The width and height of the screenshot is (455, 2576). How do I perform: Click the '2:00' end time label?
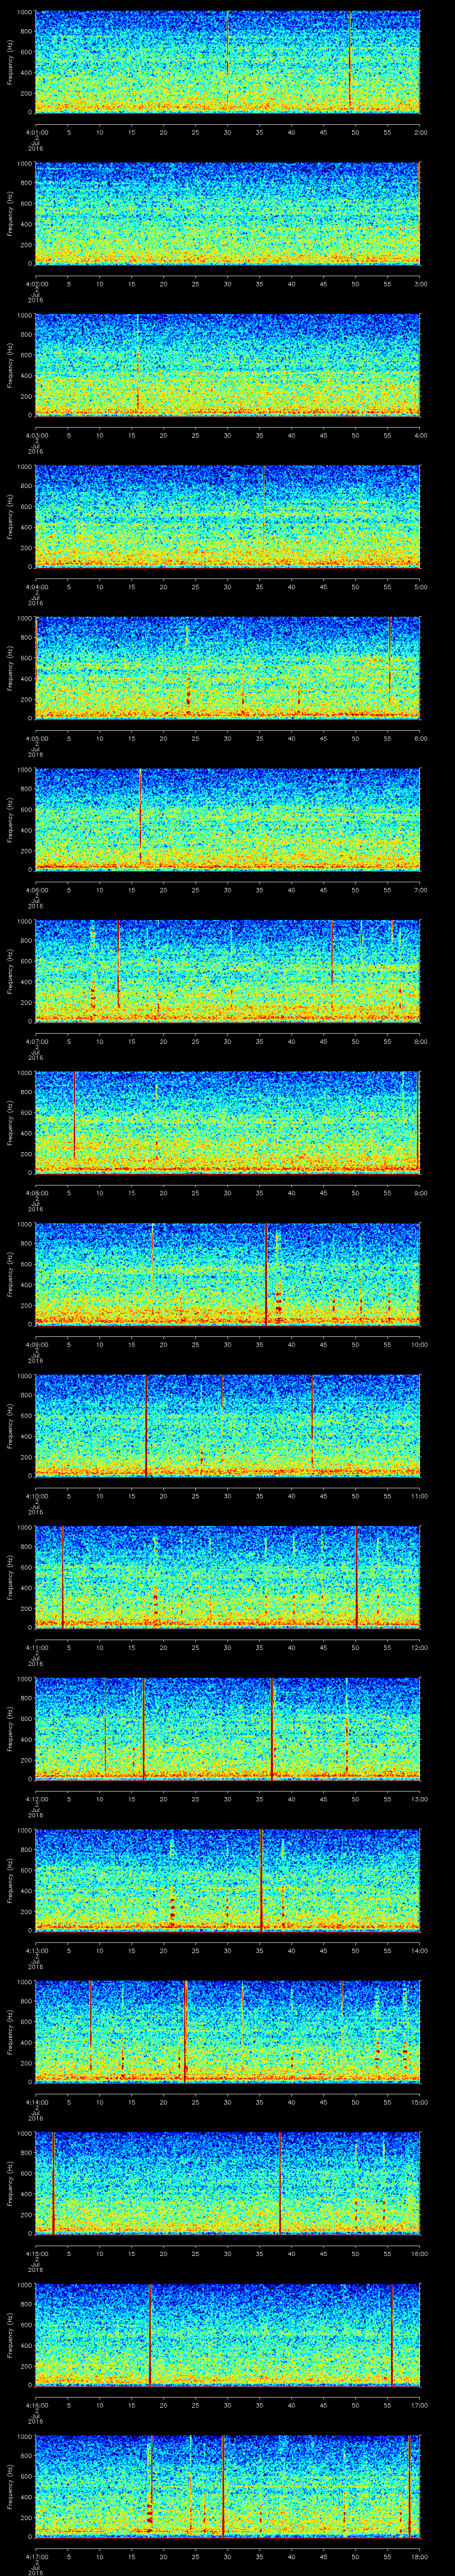420,131
